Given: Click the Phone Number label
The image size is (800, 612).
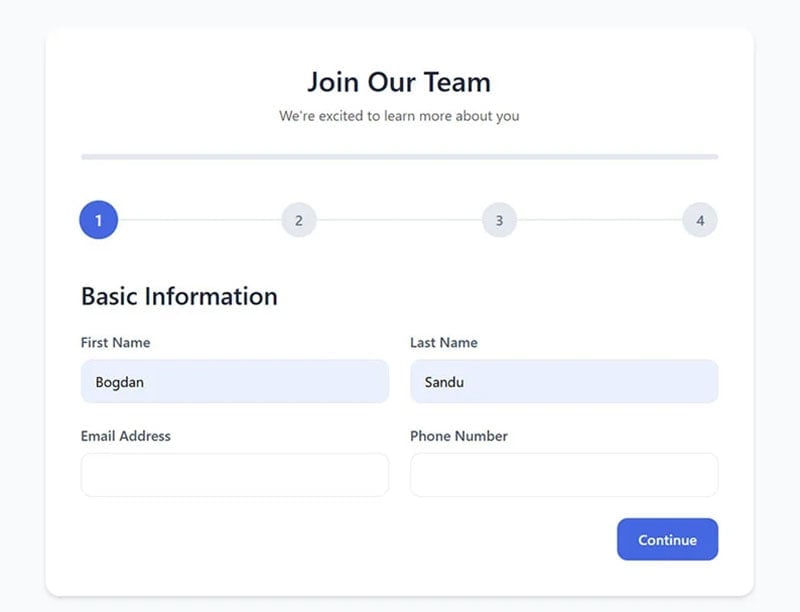Looking at the screenshot, I should click(x=459, y=436).
